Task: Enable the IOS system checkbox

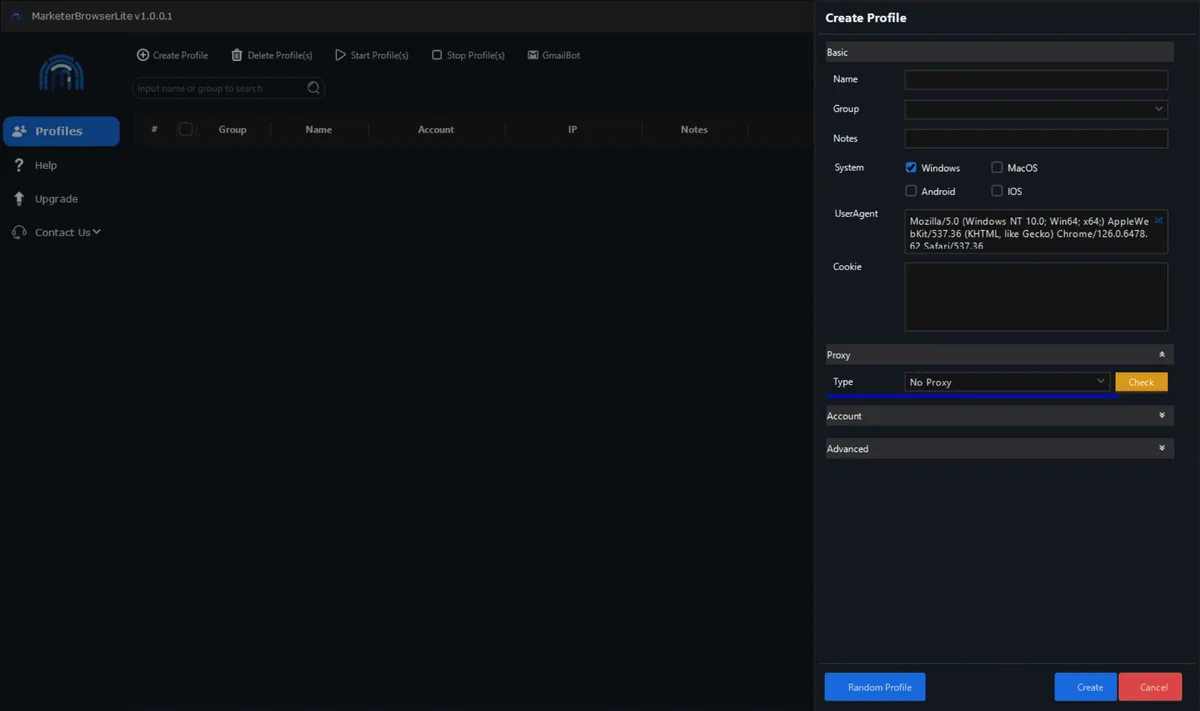Action: (997, 191)
